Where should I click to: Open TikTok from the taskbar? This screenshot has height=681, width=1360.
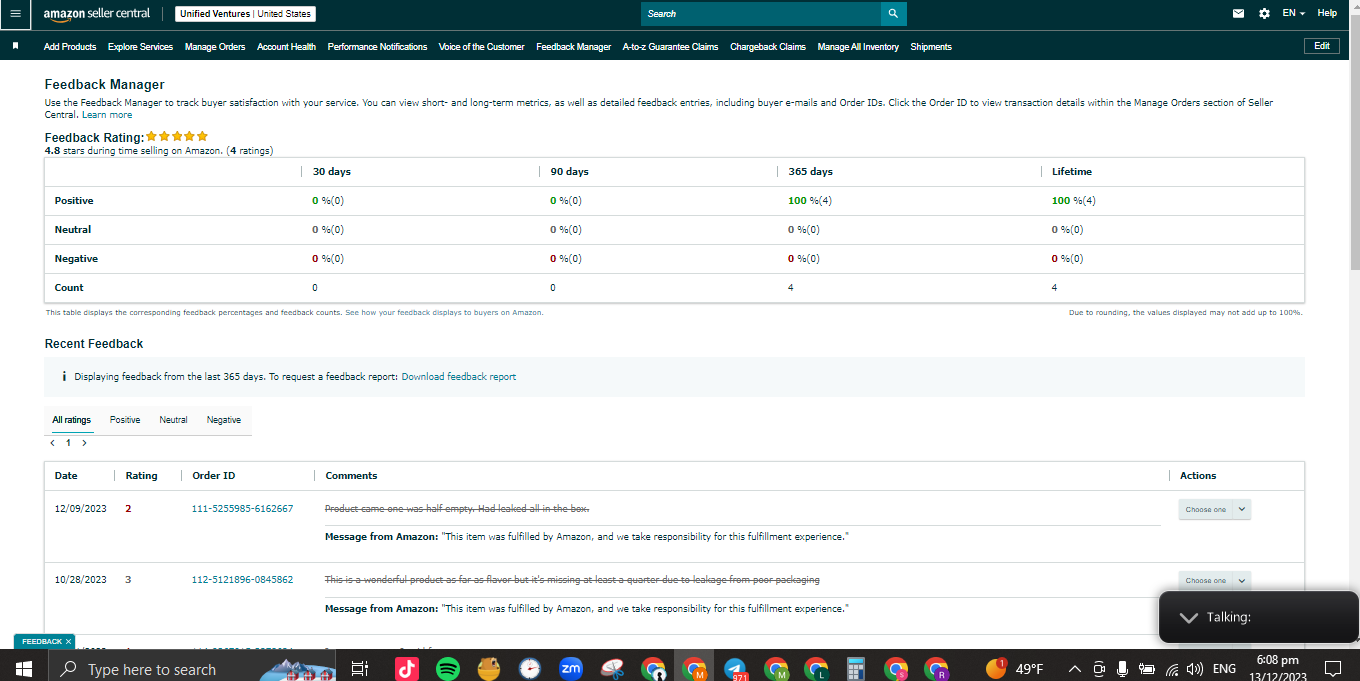(406, 669)
